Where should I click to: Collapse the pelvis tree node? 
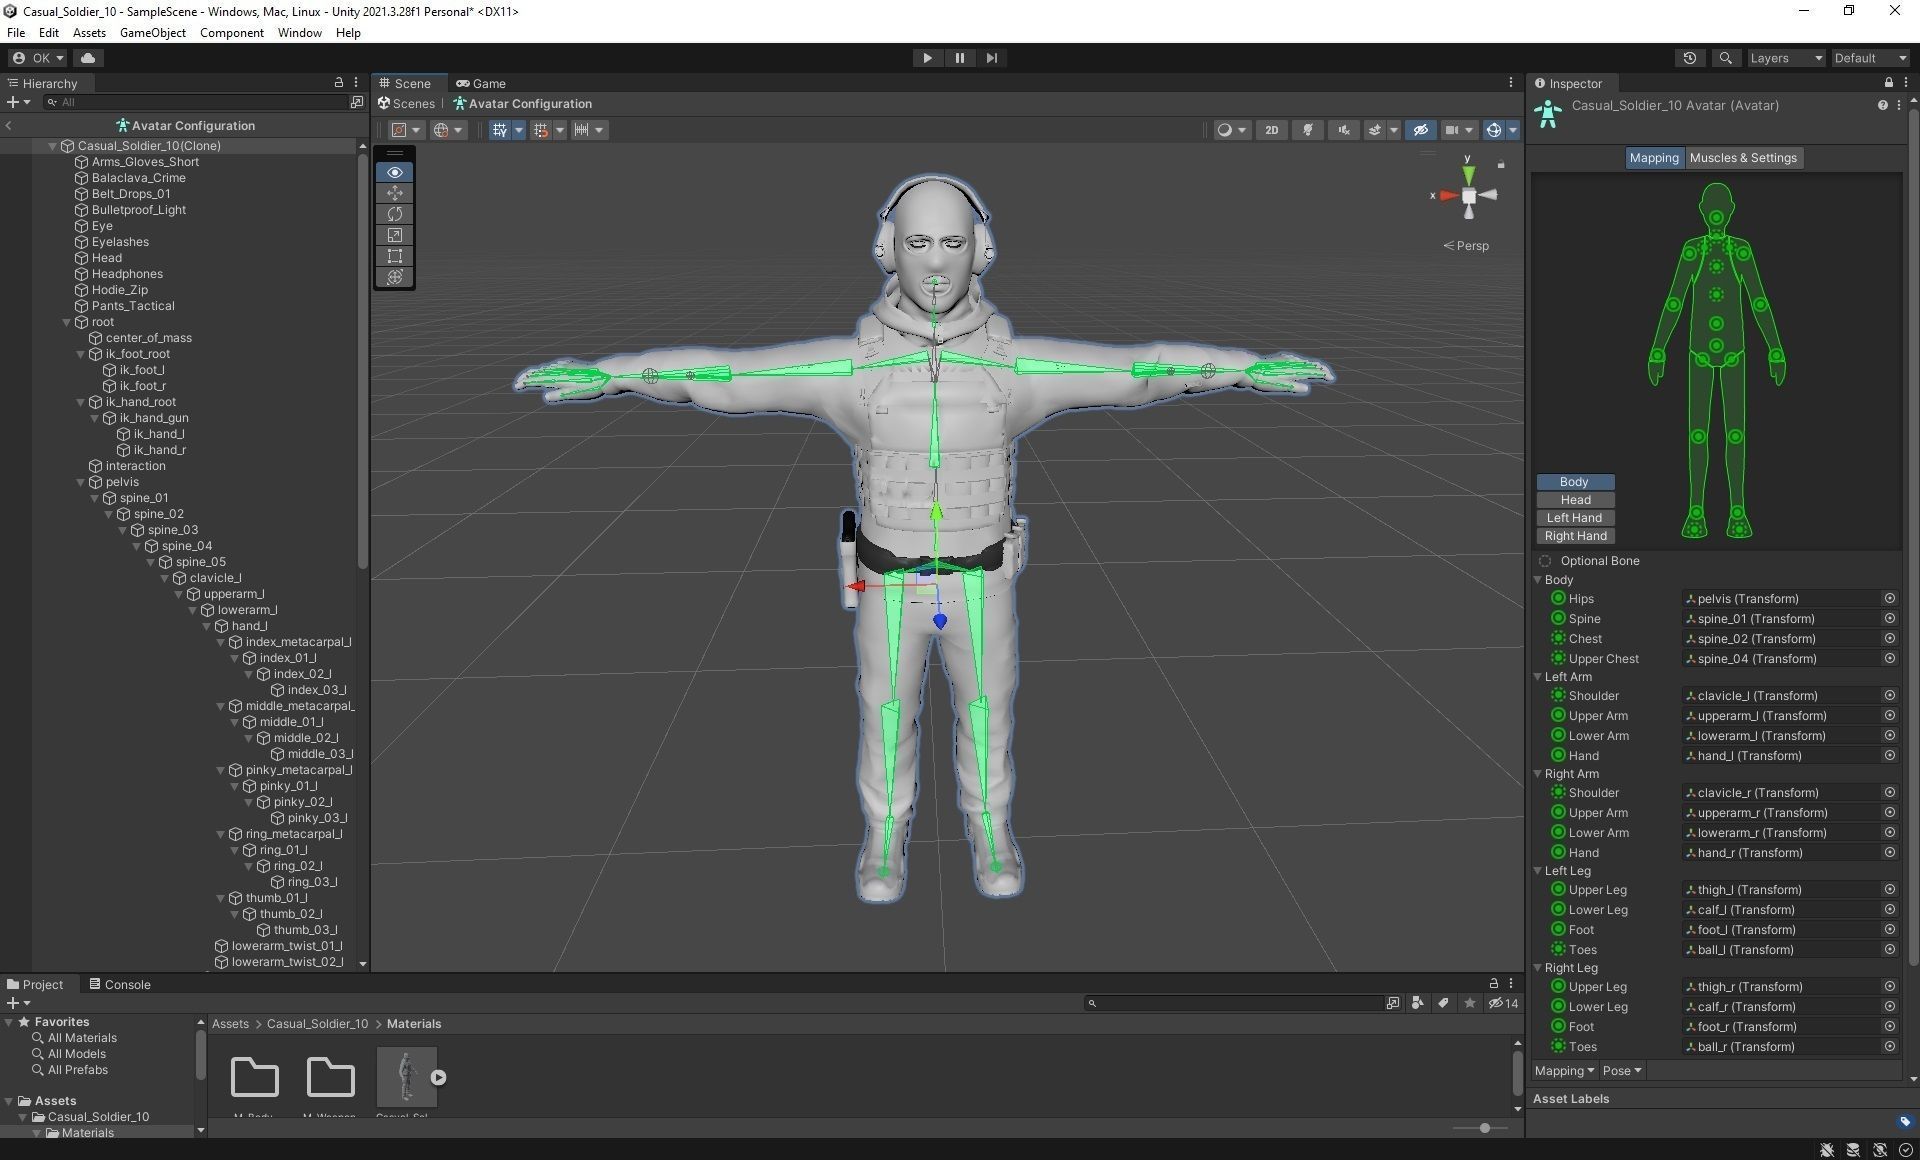tap(82, 482)
